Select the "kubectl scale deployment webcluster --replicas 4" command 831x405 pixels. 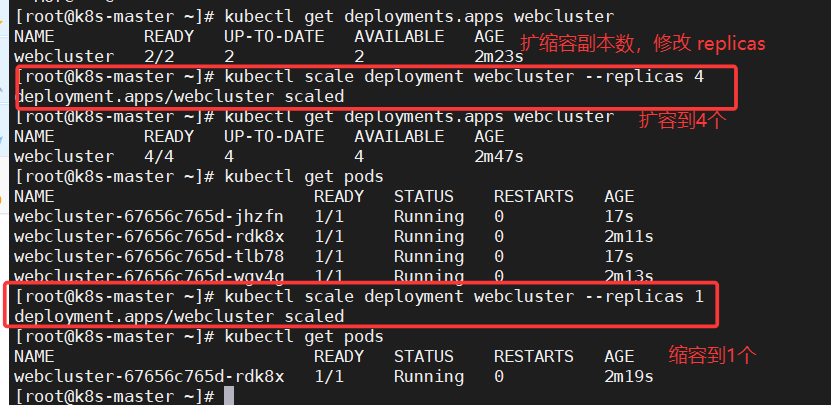click(464, 76)
